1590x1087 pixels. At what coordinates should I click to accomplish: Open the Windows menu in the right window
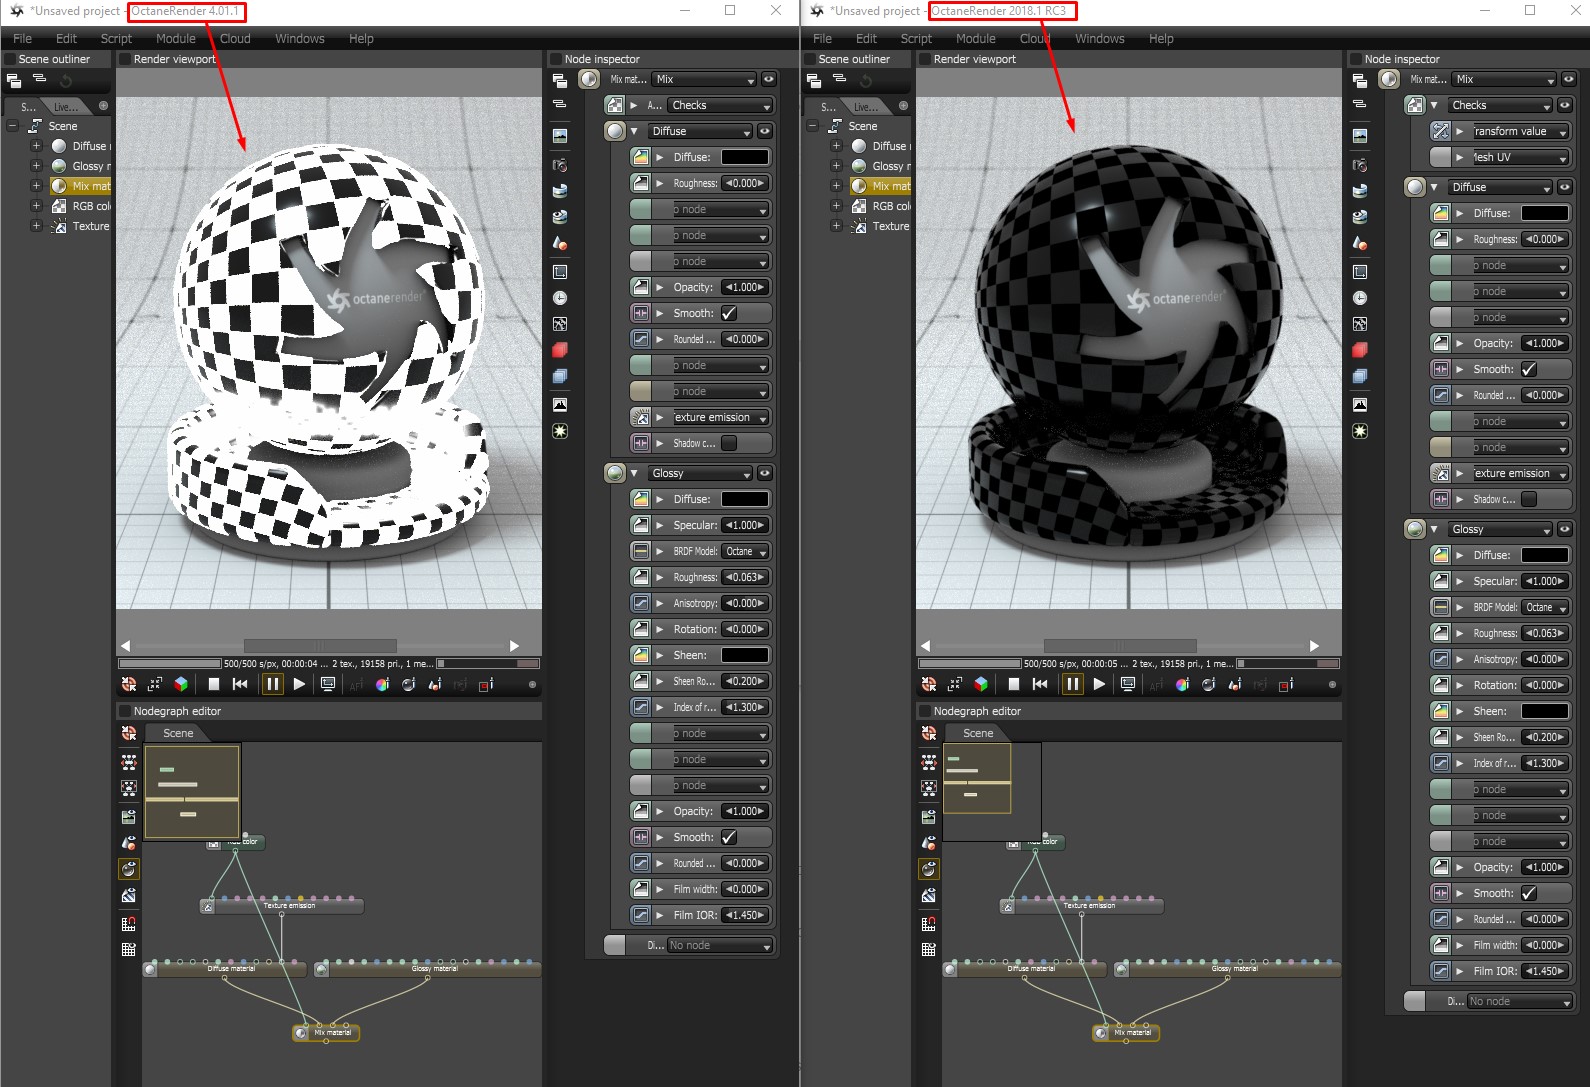click(x=1100, y=39)
